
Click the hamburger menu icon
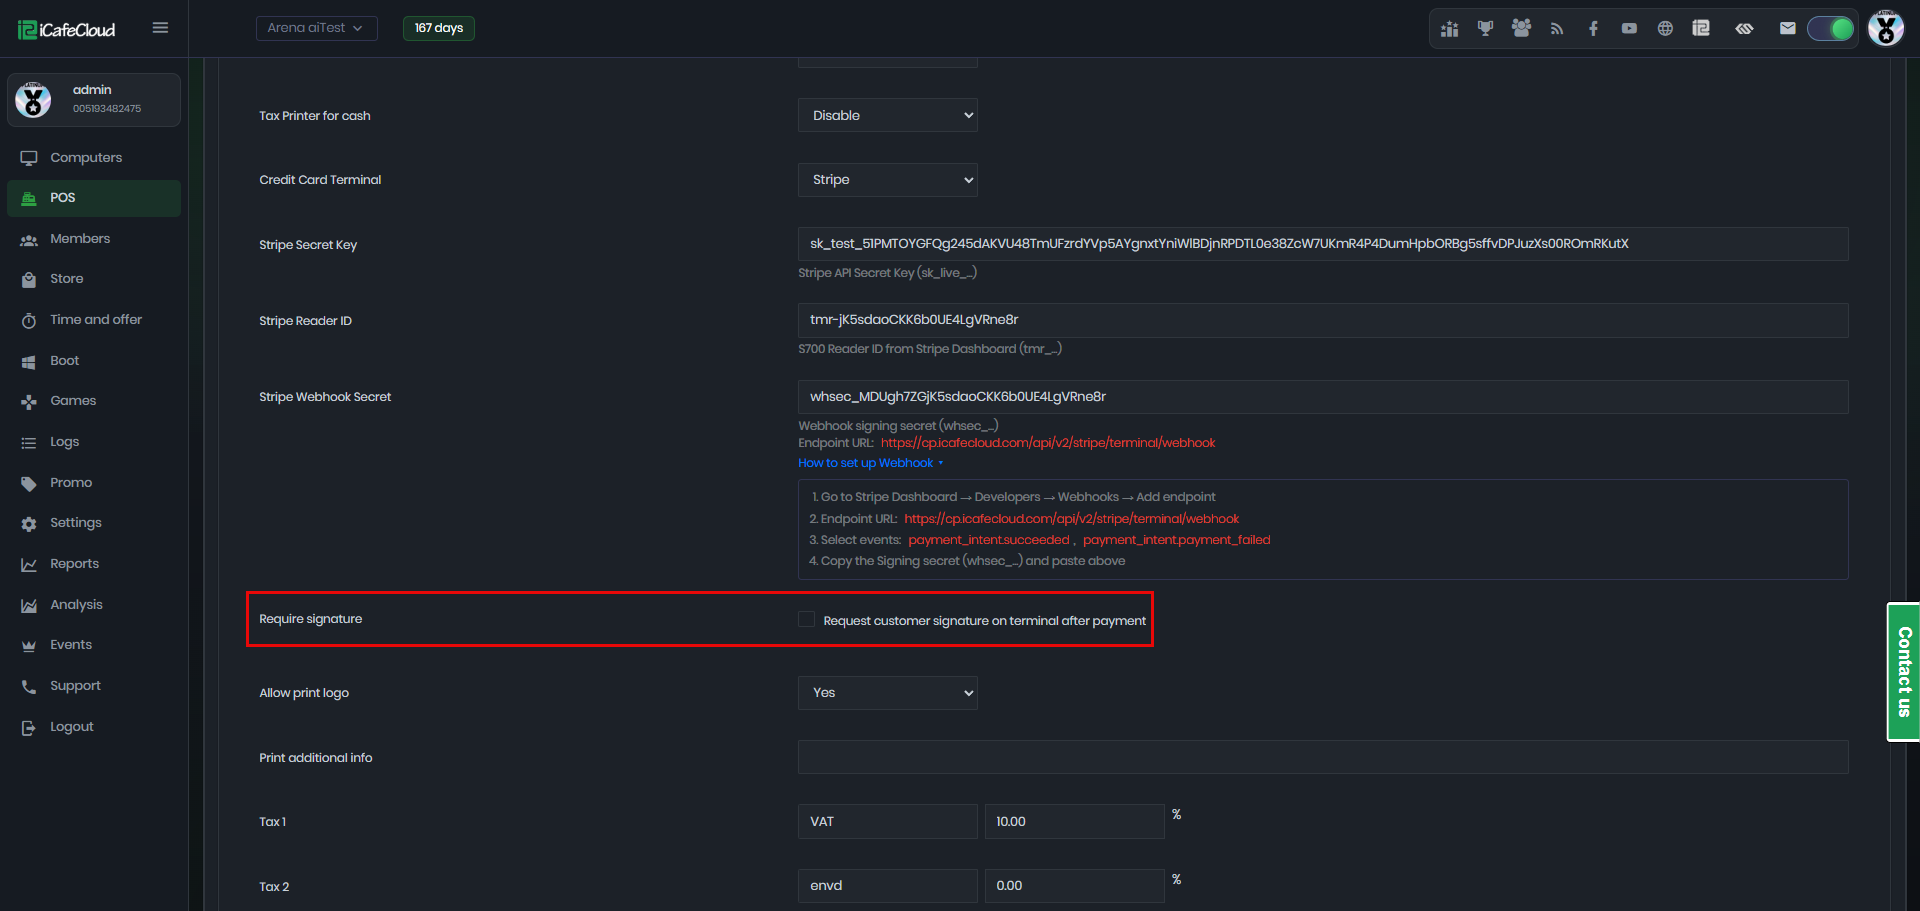[x=160, y=28]
